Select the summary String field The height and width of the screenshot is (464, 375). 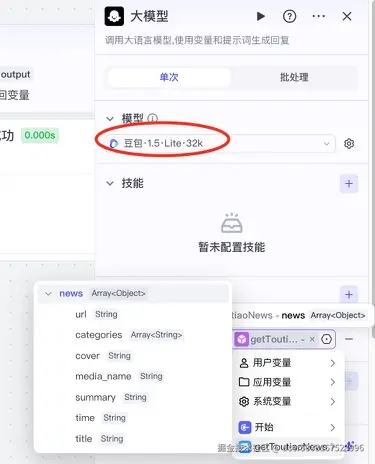133,397
